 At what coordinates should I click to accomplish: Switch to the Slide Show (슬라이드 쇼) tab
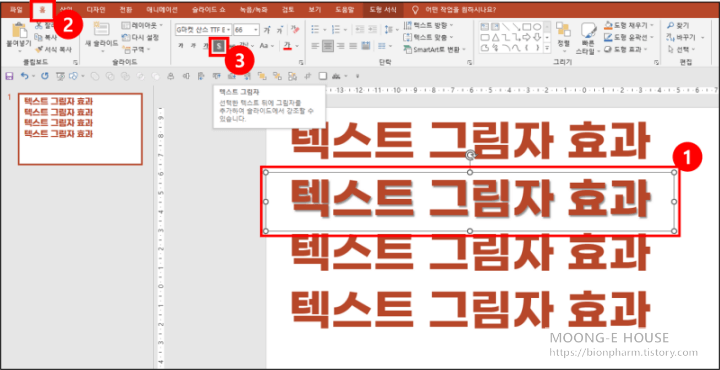pyautogui.click(x=209, y=10)
